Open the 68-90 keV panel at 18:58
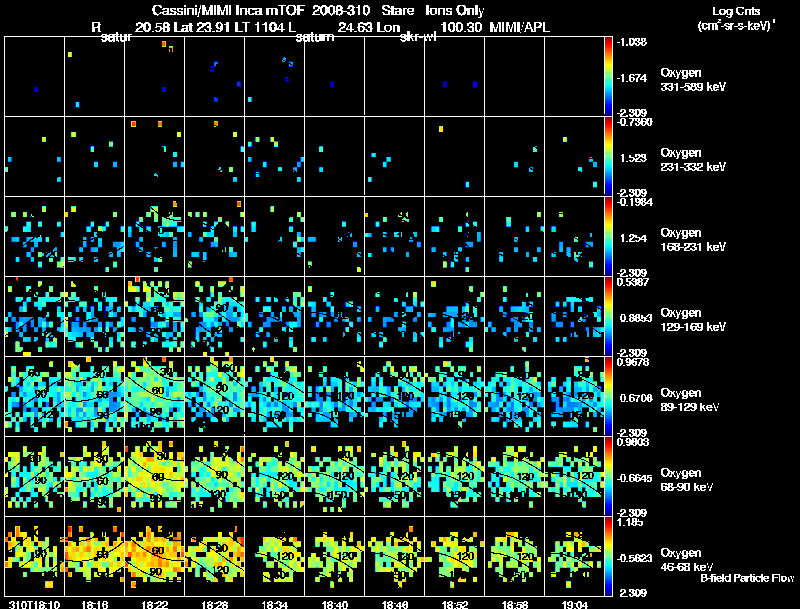 [515, 476]
